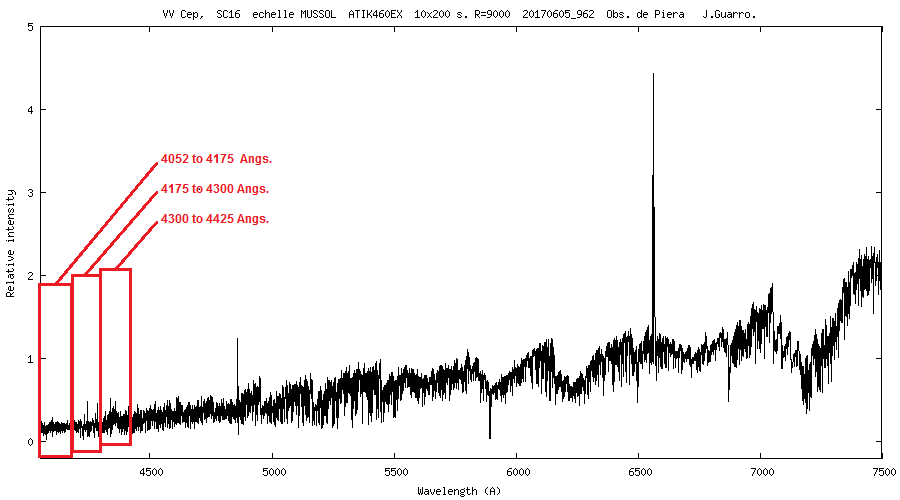
Task: Select the middle red rectangle region
Action: click(x=86, y=362)
